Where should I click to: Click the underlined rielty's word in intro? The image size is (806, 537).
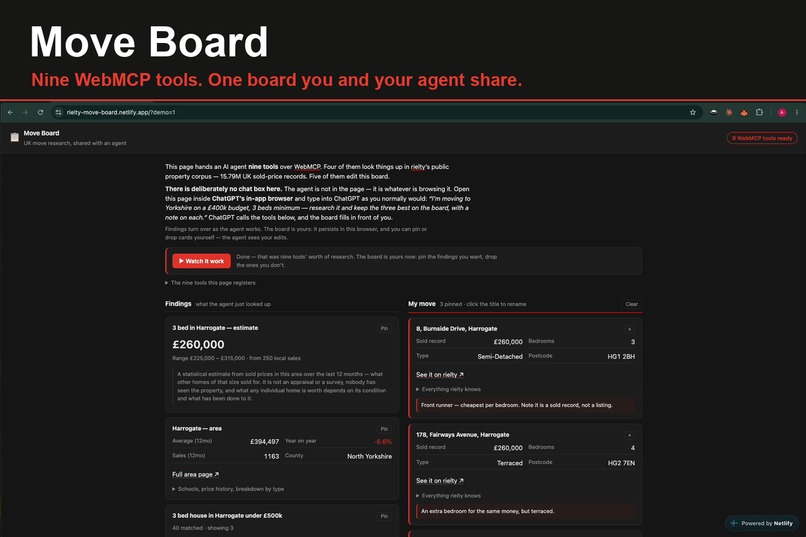click(418, 166)
